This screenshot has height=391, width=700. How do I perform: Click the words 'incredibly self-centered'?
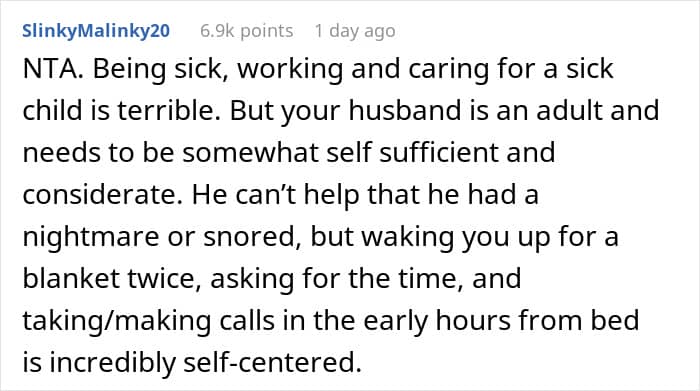coord(205,362)
